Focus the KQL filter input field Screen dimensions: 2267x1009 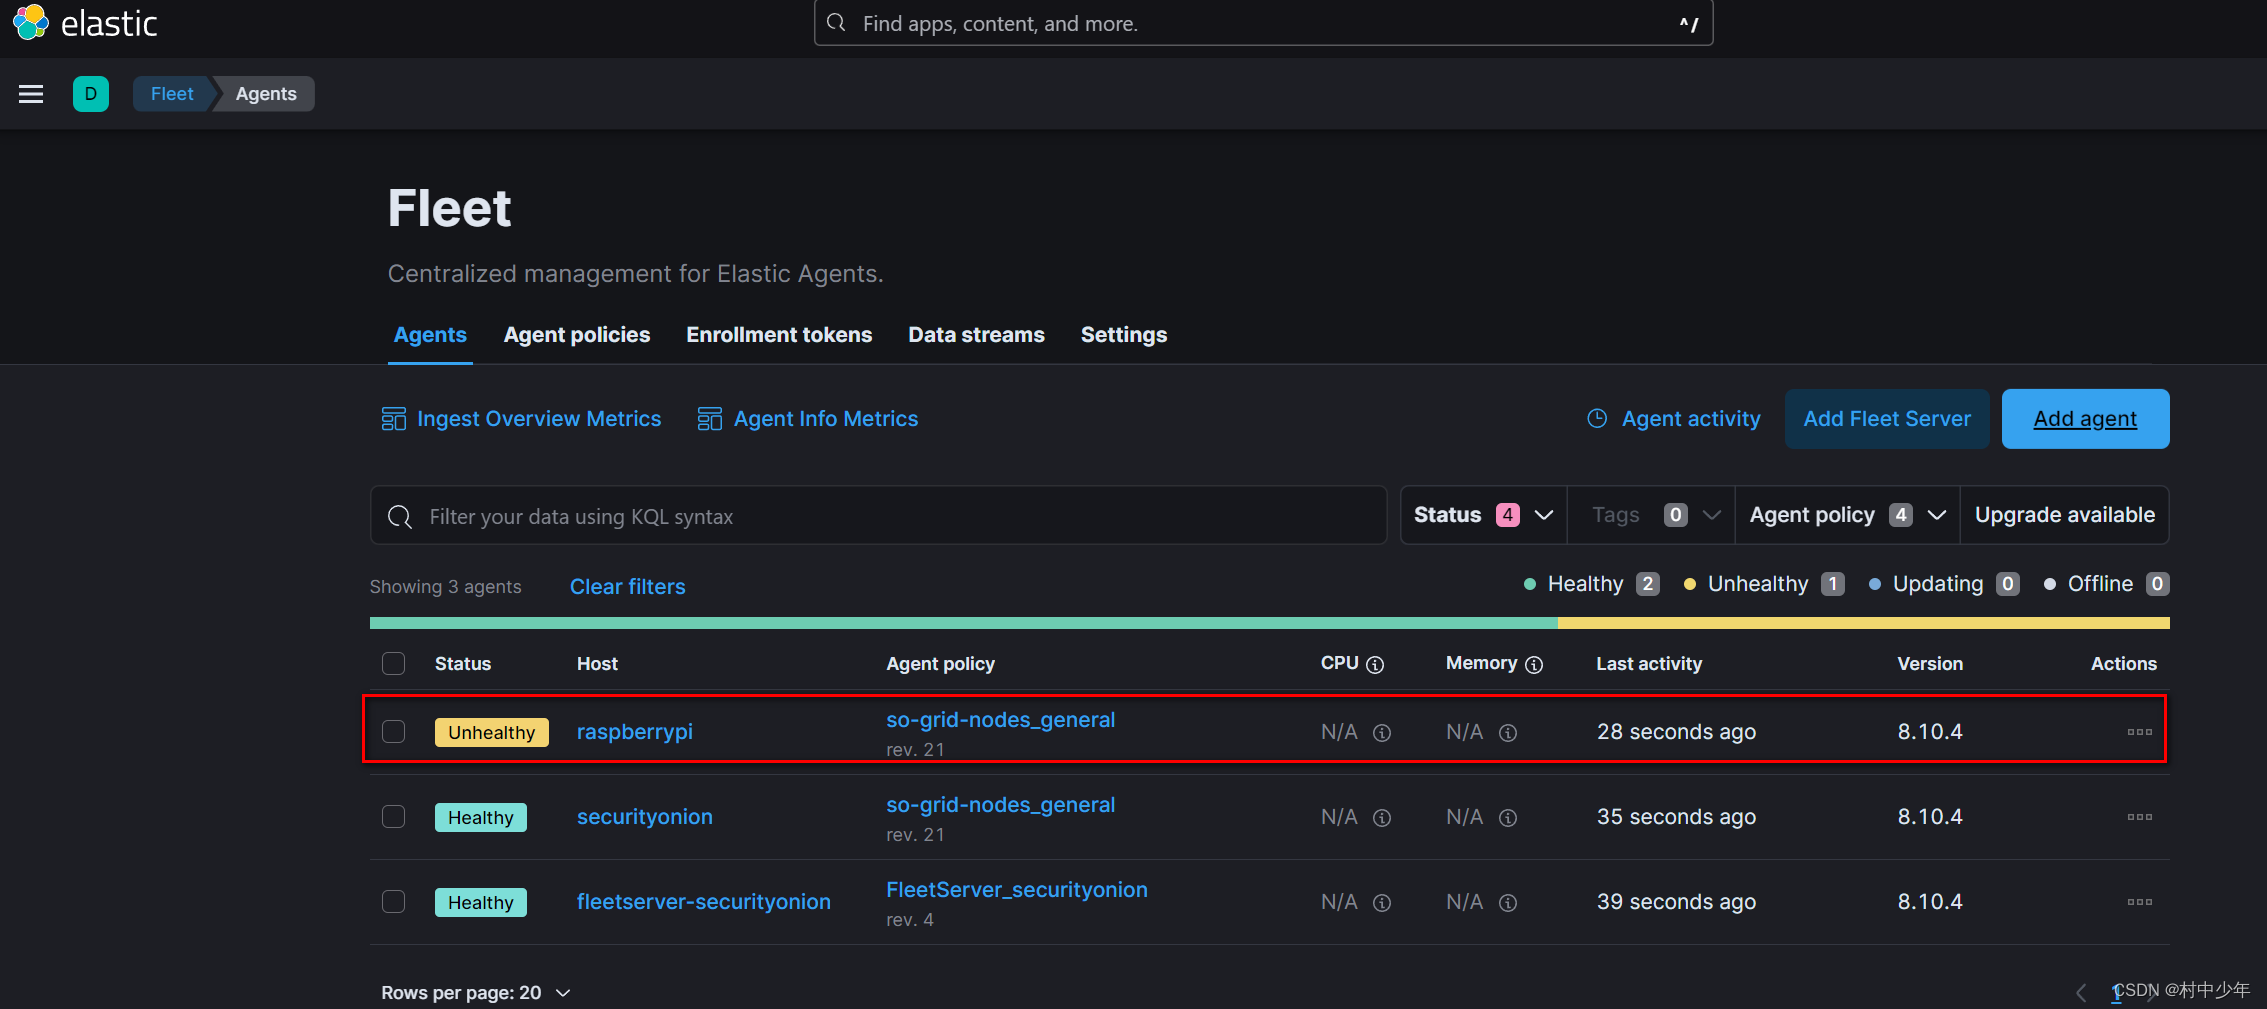pos(879,516)
